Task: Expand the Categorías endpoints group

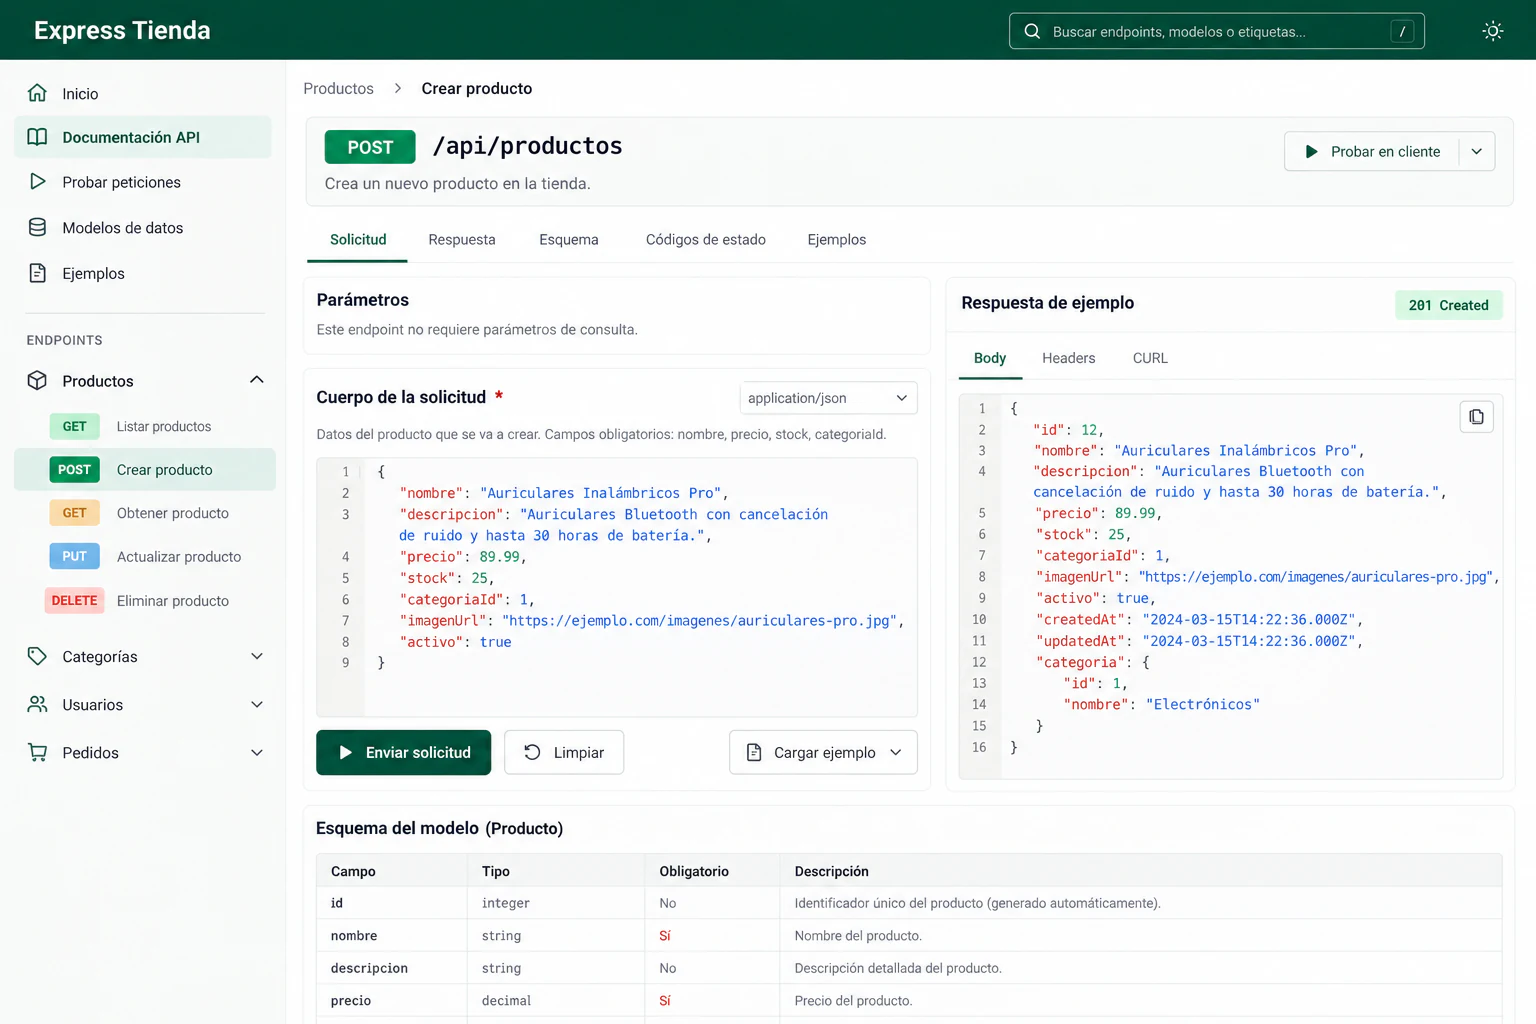Action: pyautogui.click(x=257, y=656)
